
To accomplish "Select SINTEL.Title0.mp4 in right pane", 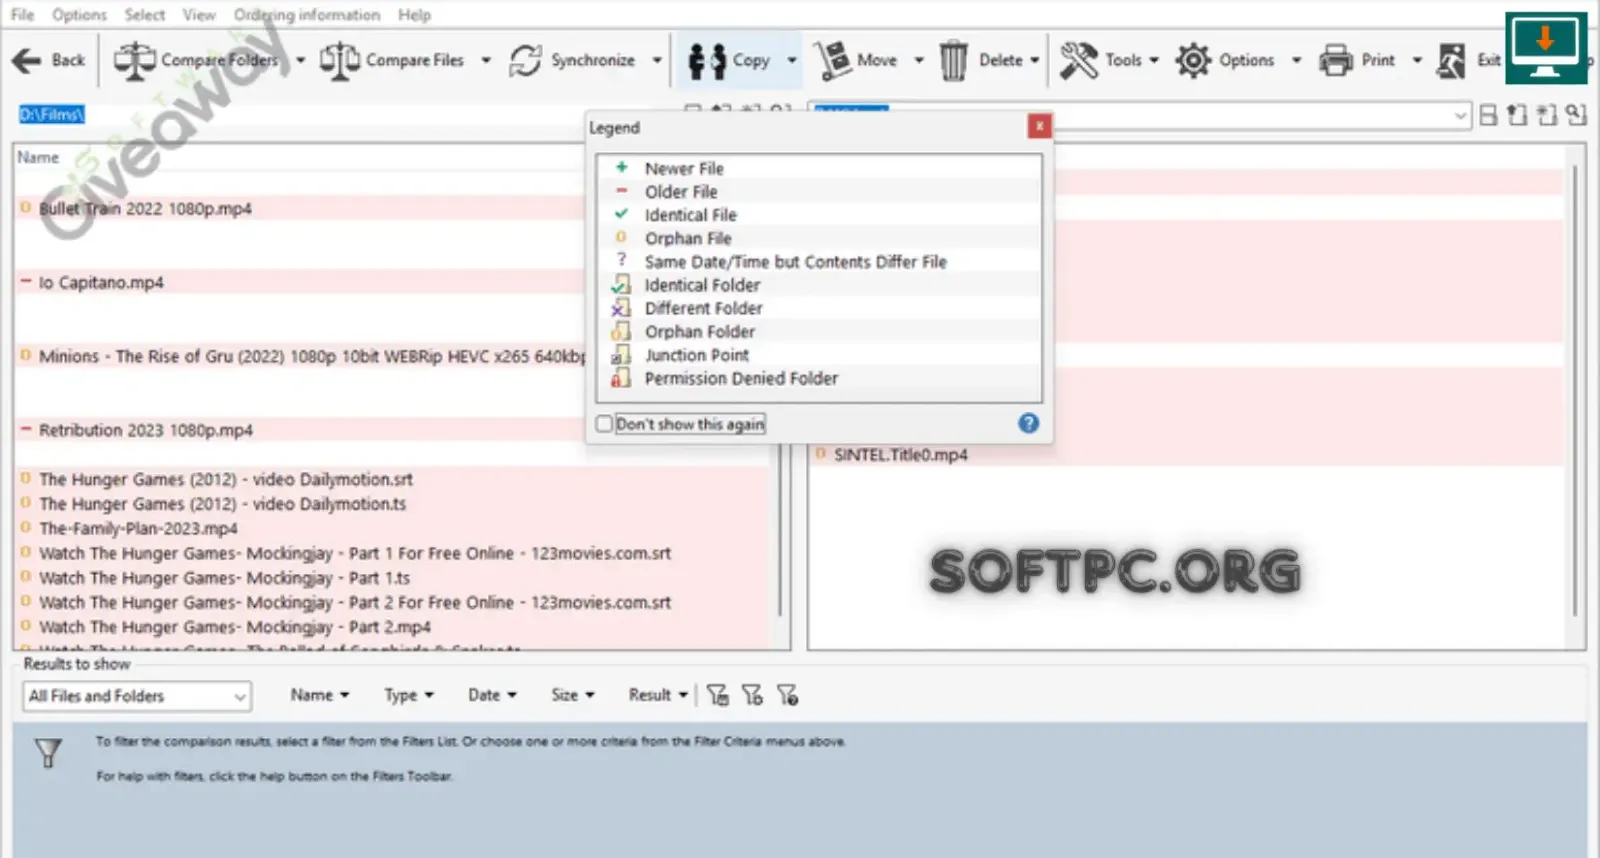I will (1185, 455).
